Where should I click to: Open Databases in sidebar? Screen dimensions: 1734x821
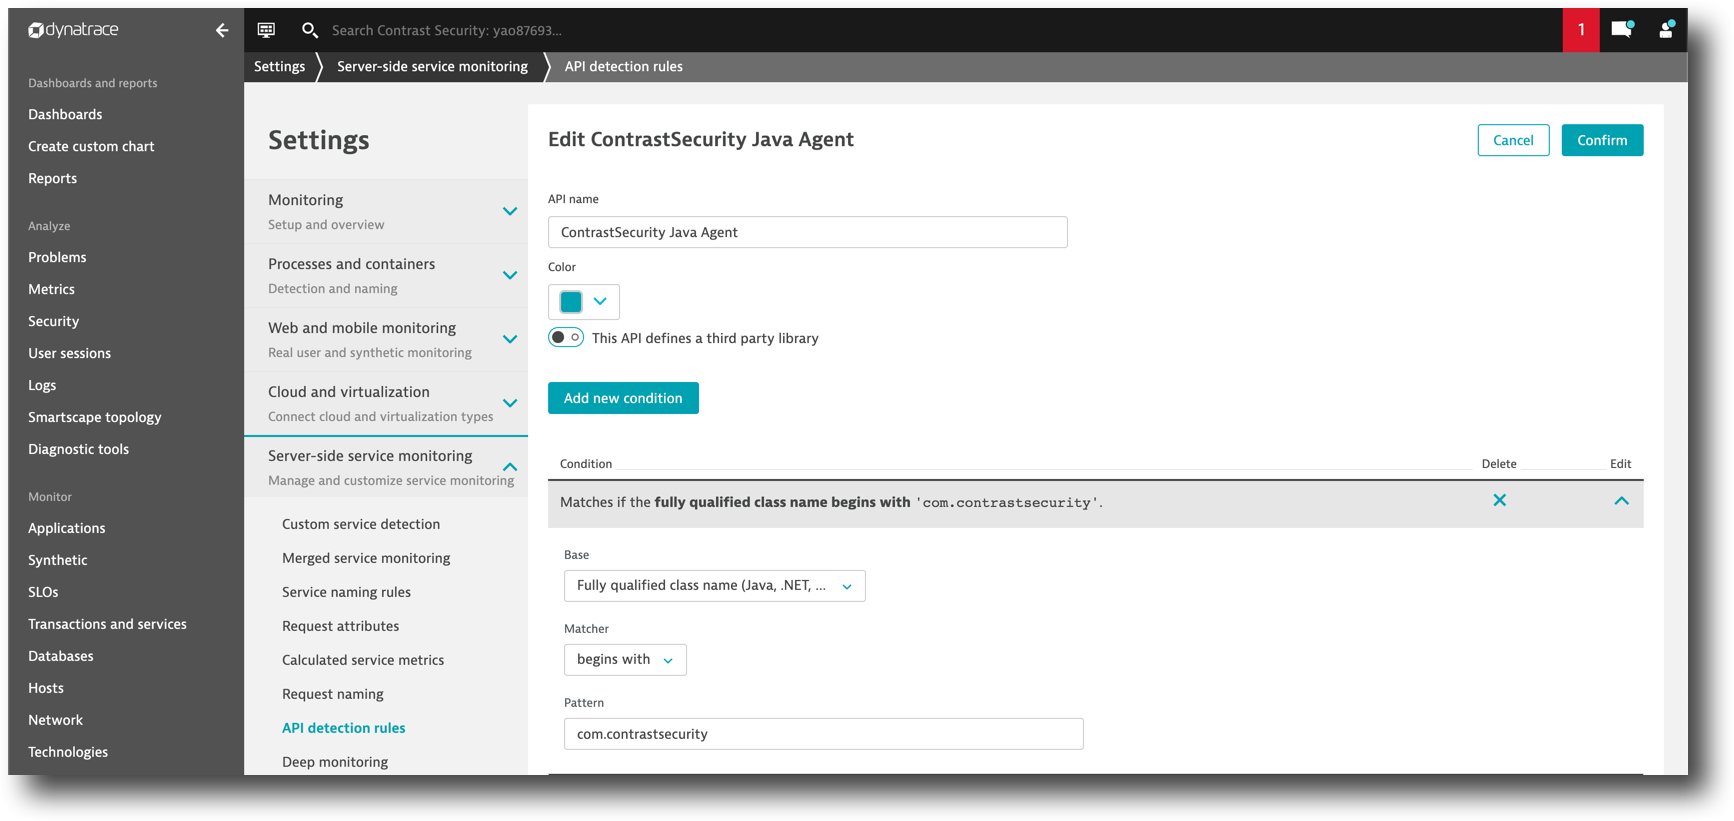point(60,656)
